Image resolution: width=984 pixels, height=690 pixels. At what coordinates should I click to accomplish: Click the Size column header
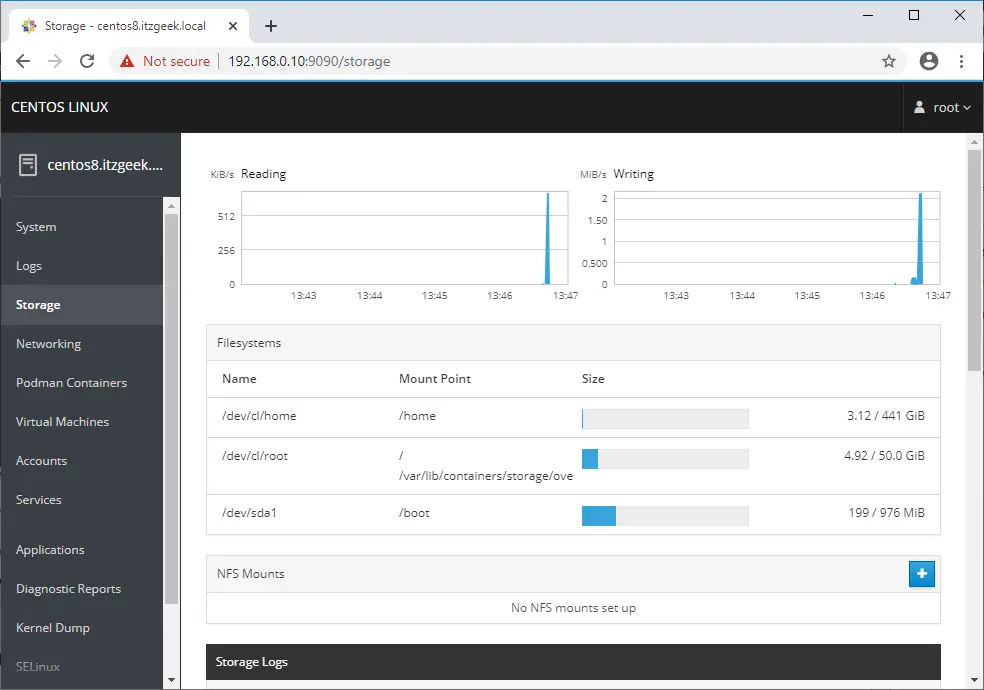point(593,379)
